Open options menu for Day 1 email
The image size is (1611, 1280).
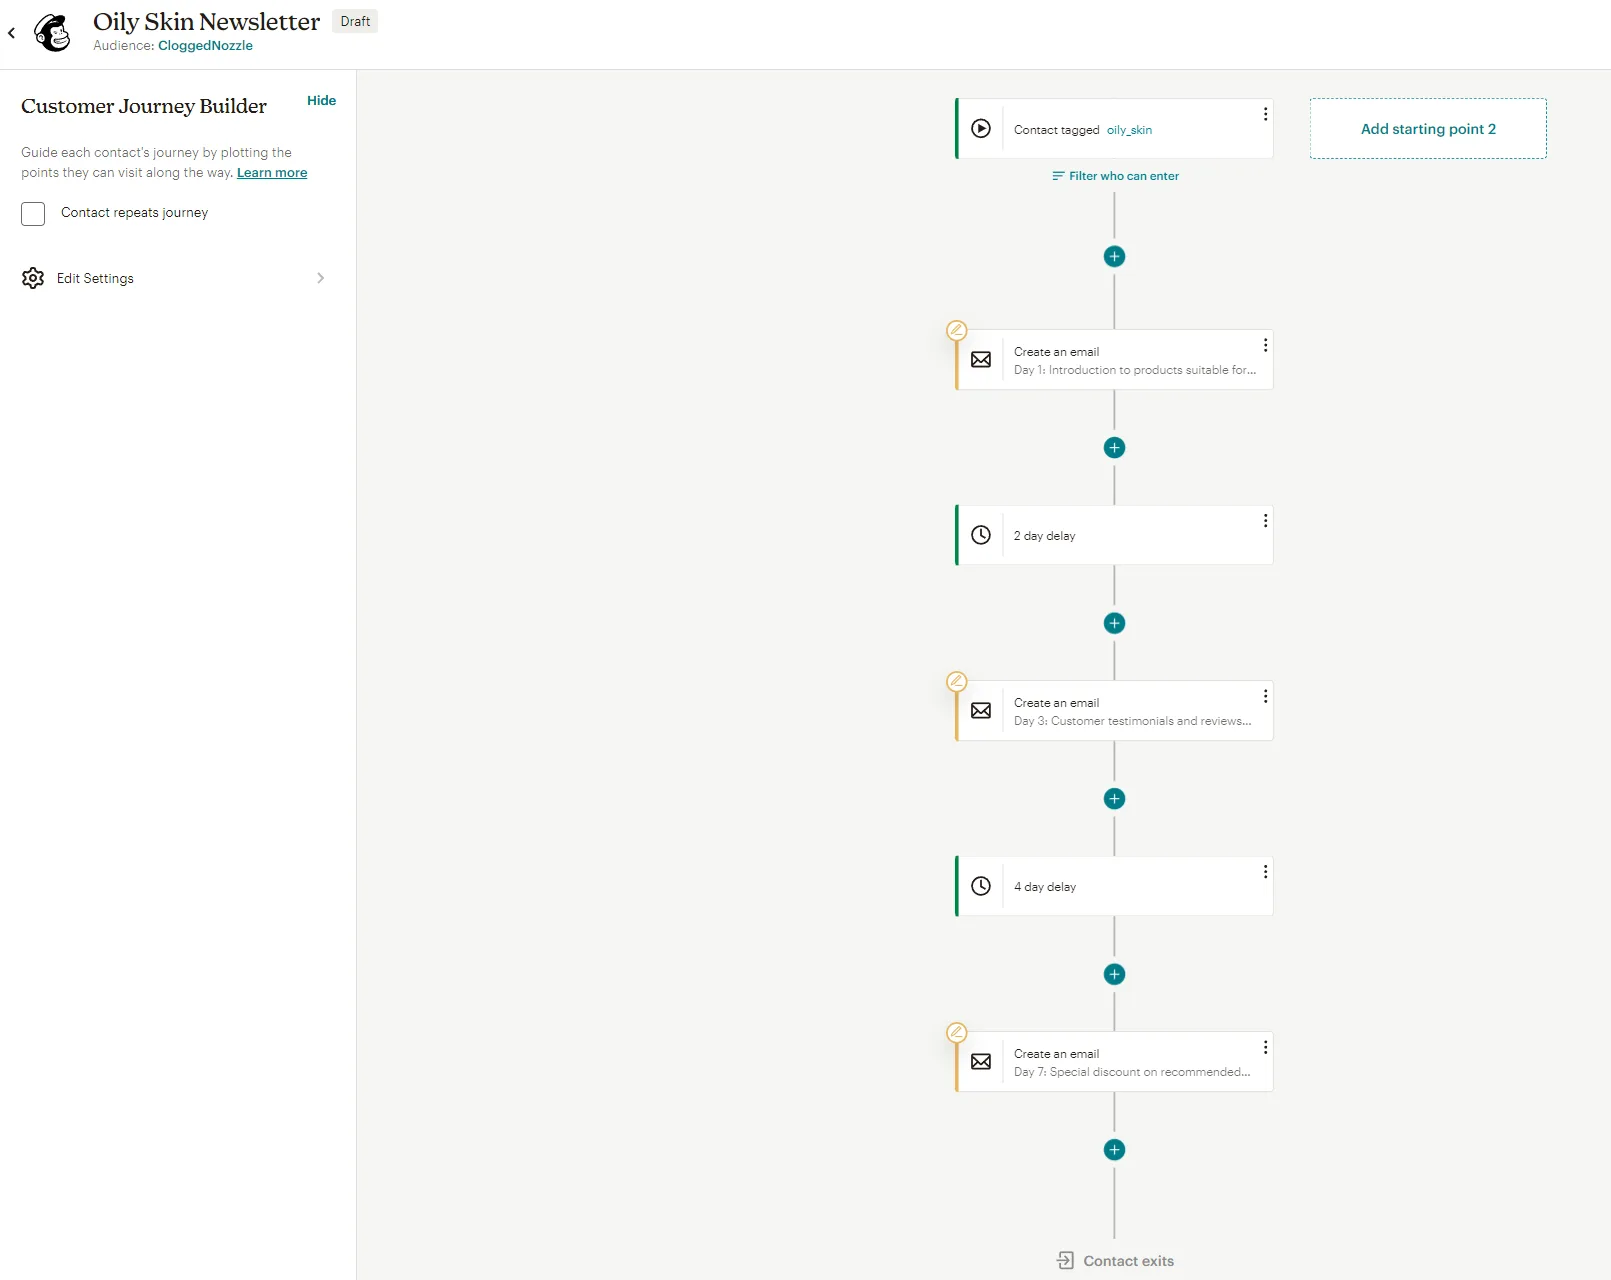[1265, 345]
